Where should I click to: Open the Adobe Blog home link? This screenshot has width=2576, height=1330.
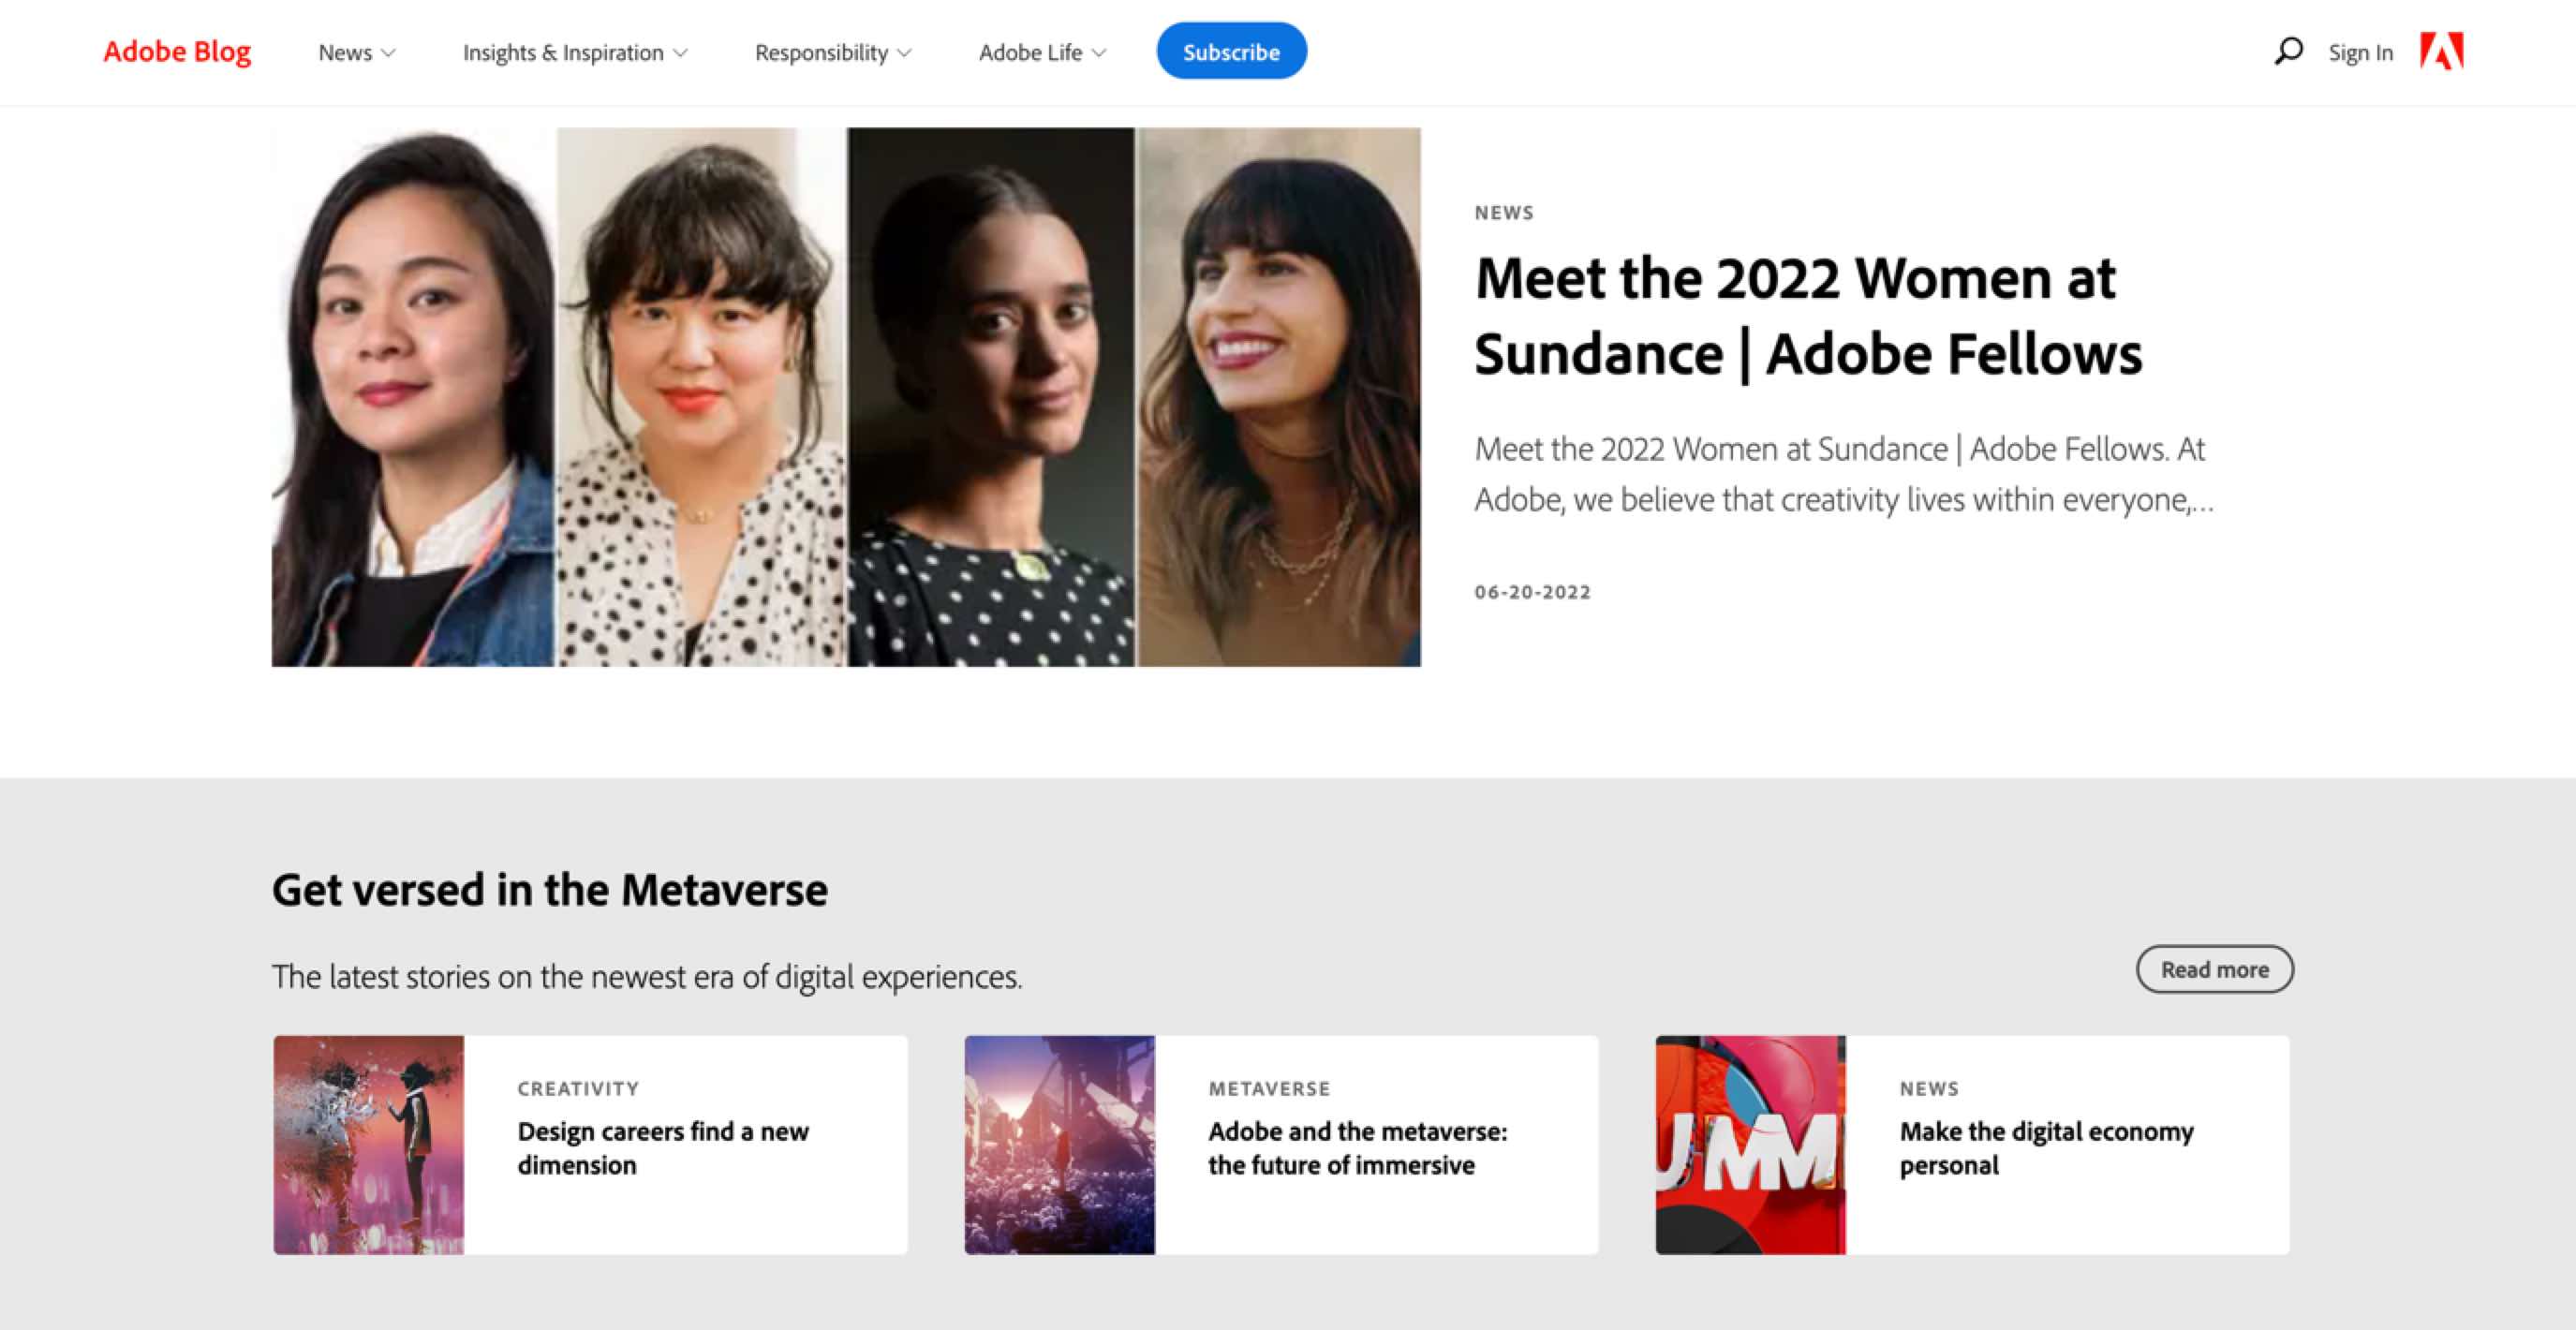click(x=177, y=51)
